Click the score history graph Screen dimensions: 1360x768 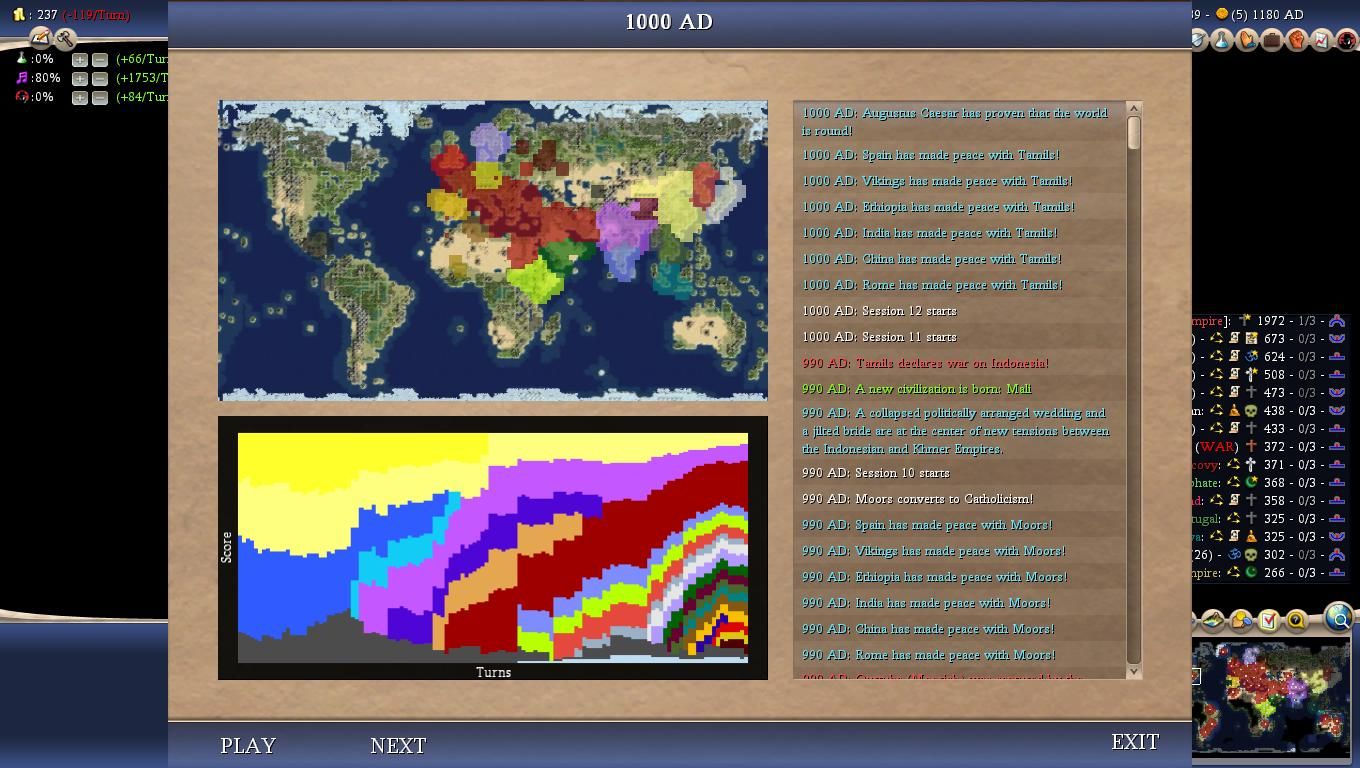click(x=493, y=548)
